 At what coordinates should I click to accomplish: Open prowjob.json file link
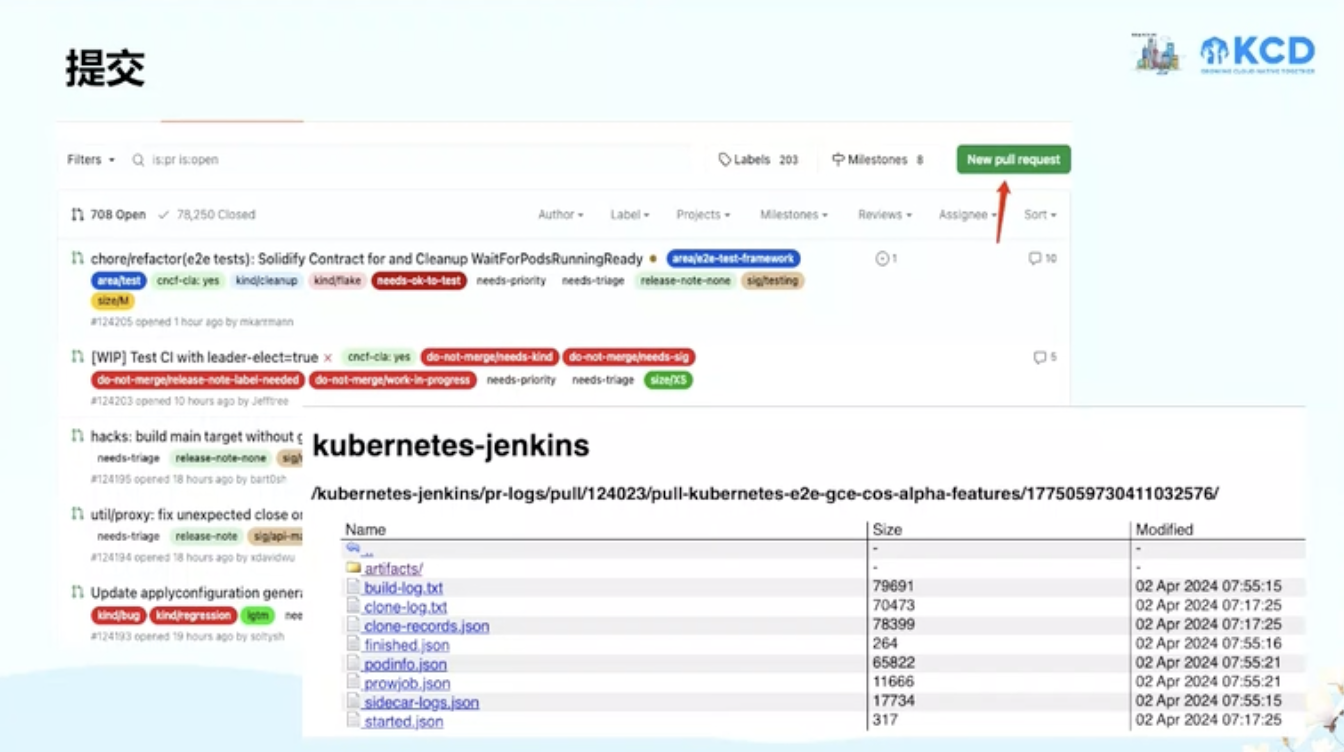click(407, 683)
